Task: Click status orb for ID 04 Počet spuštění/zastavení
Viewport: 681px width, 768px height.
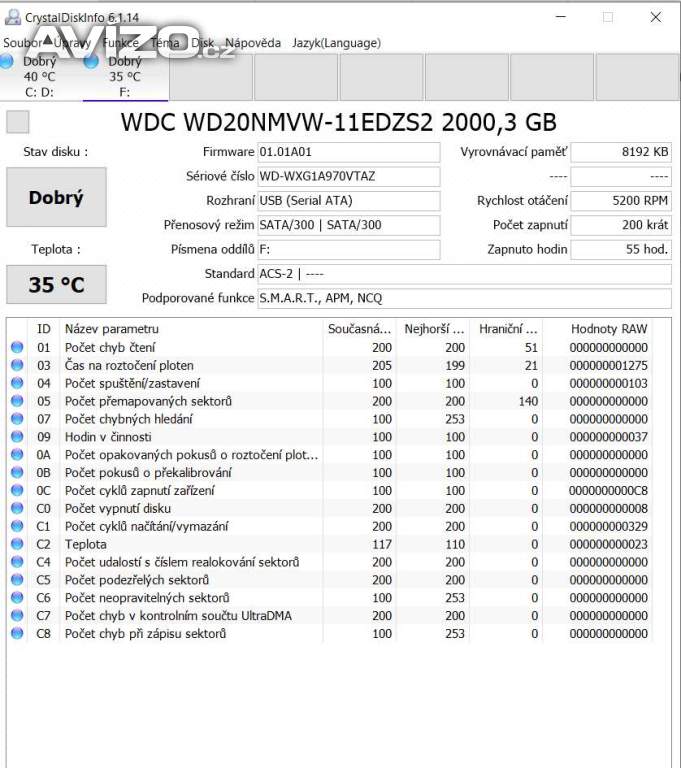Action: tap(17, 383)
